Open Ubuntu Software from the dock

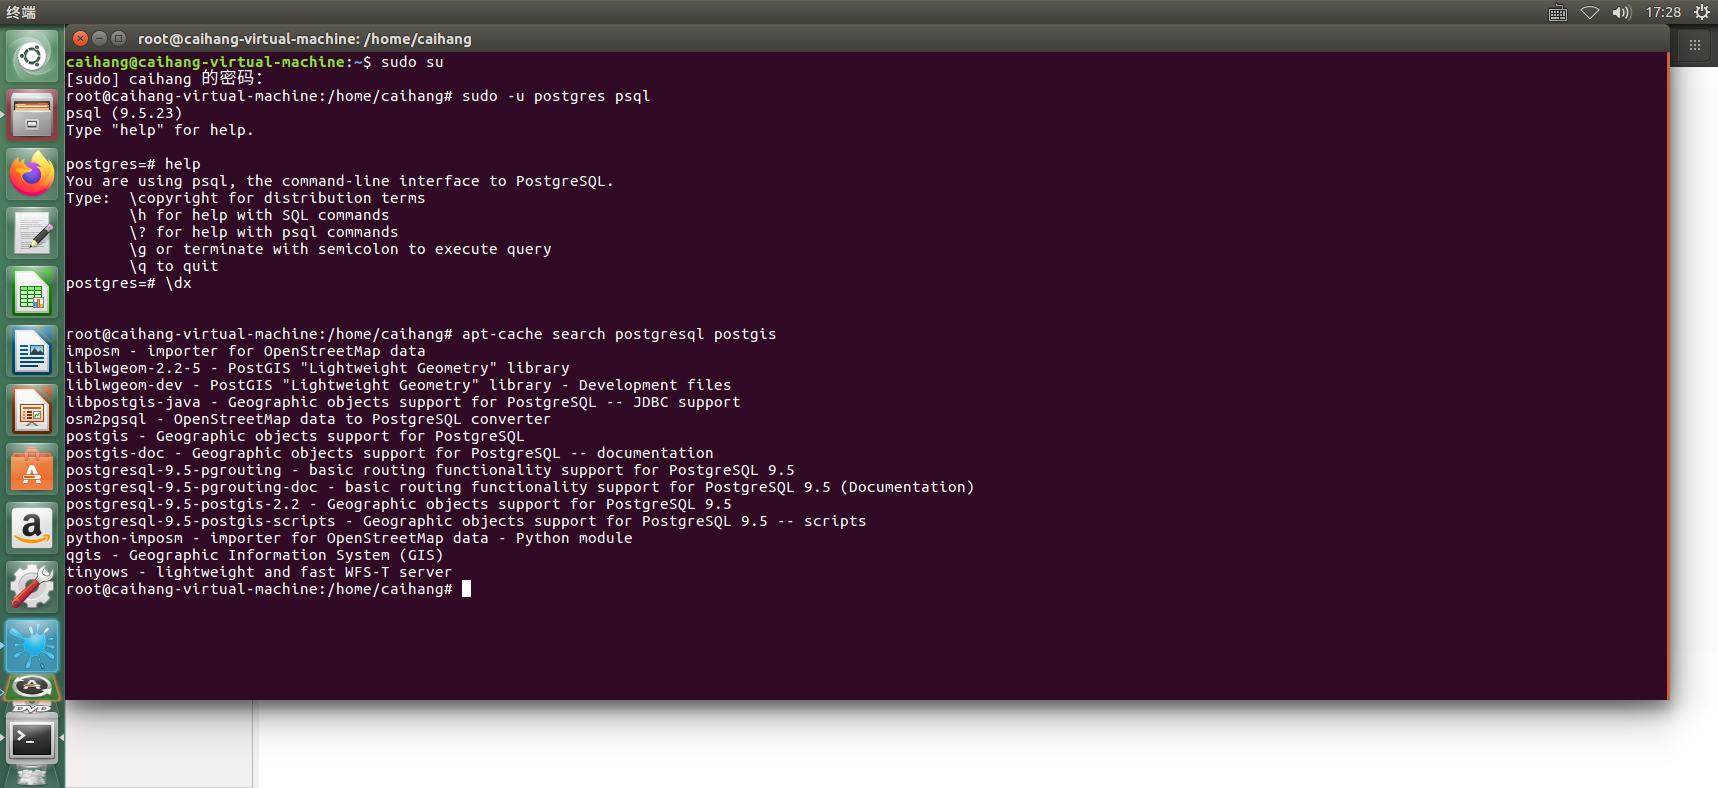(x=32, y=469)
